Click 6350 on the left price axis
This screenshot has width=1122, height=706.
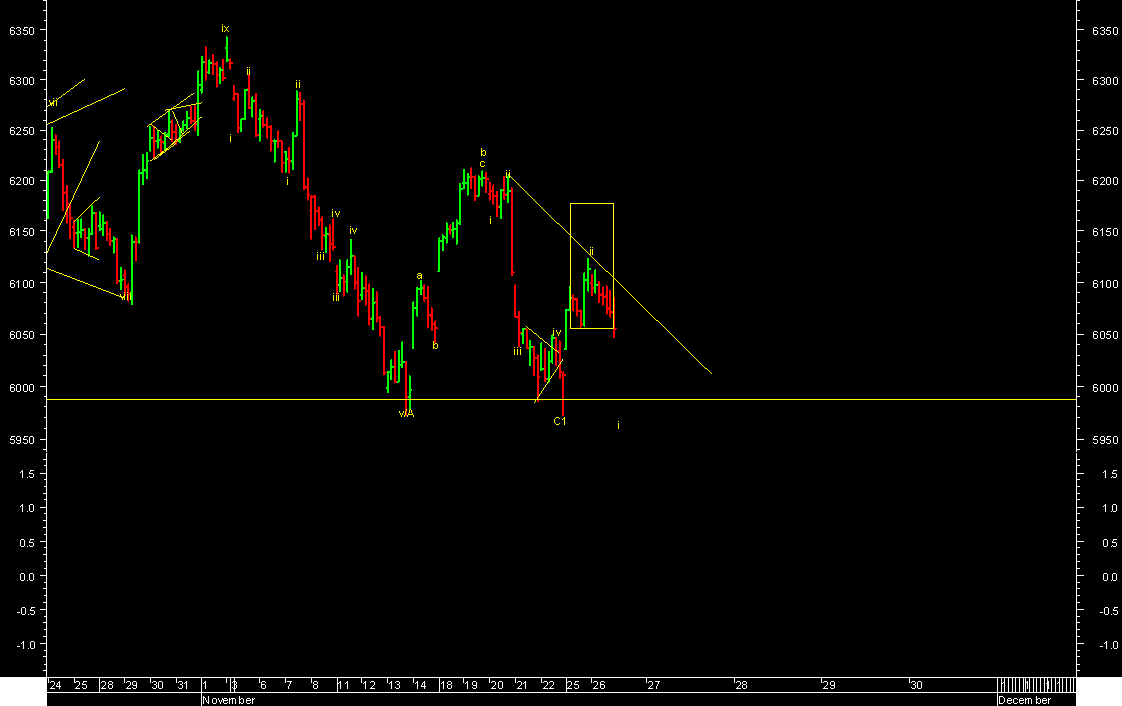(x=22, y=31)
